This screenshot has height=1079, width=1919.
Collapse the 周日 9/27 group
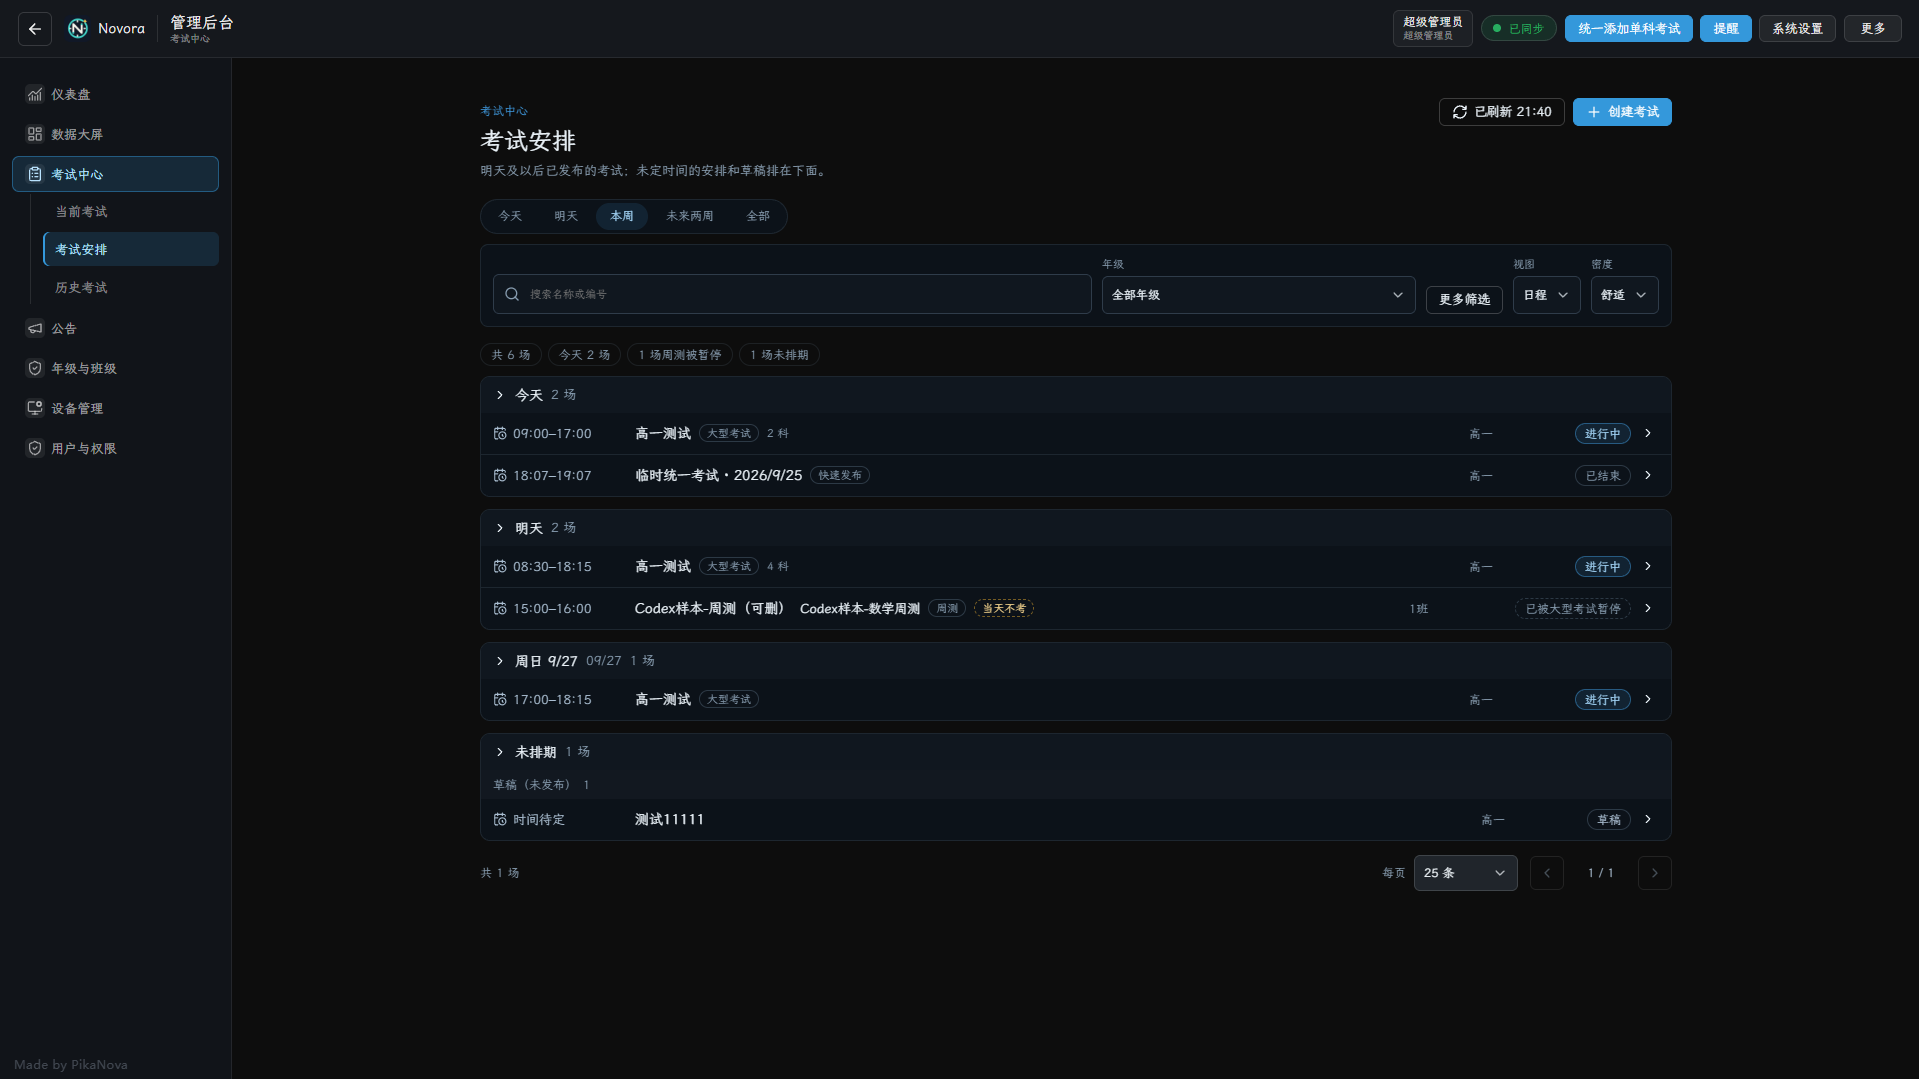pyautogui.click(x=500, y=661)
